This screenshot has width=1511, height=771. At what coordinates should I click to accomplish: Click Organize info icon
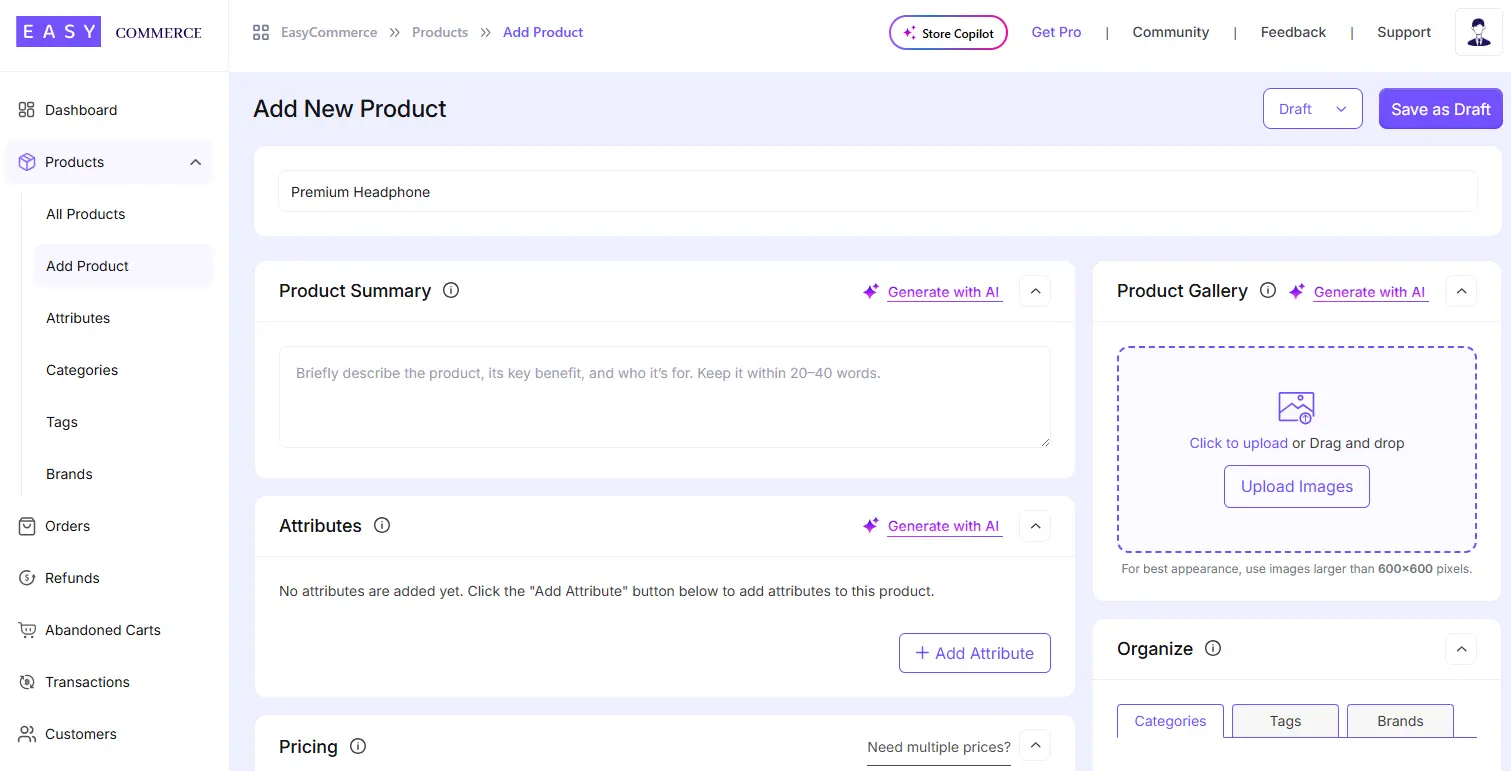pyautogui.click(x=1213, y=648)
